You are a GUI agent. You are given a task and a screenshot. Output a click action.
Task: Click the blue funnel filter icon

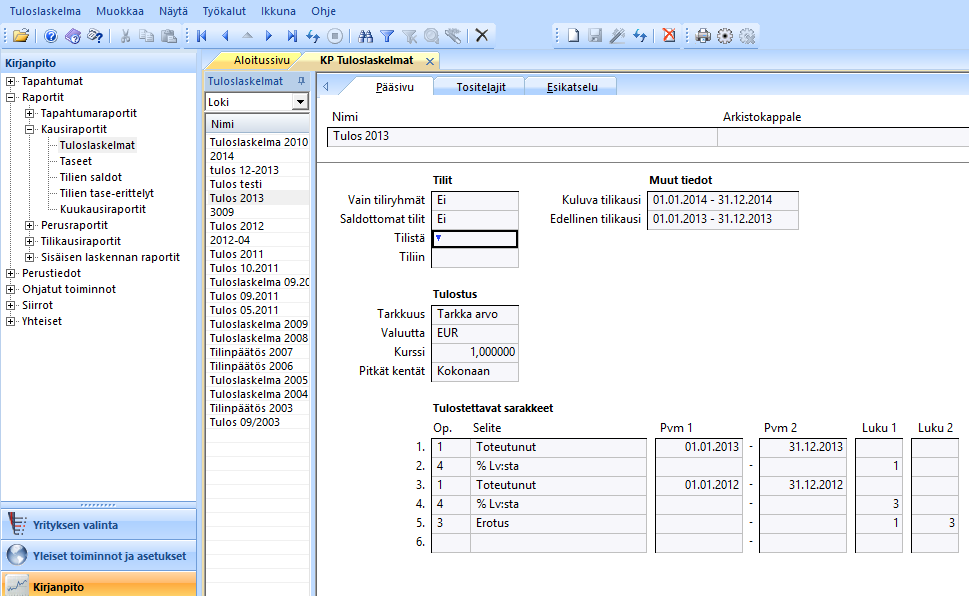click(x=387, y=36)
